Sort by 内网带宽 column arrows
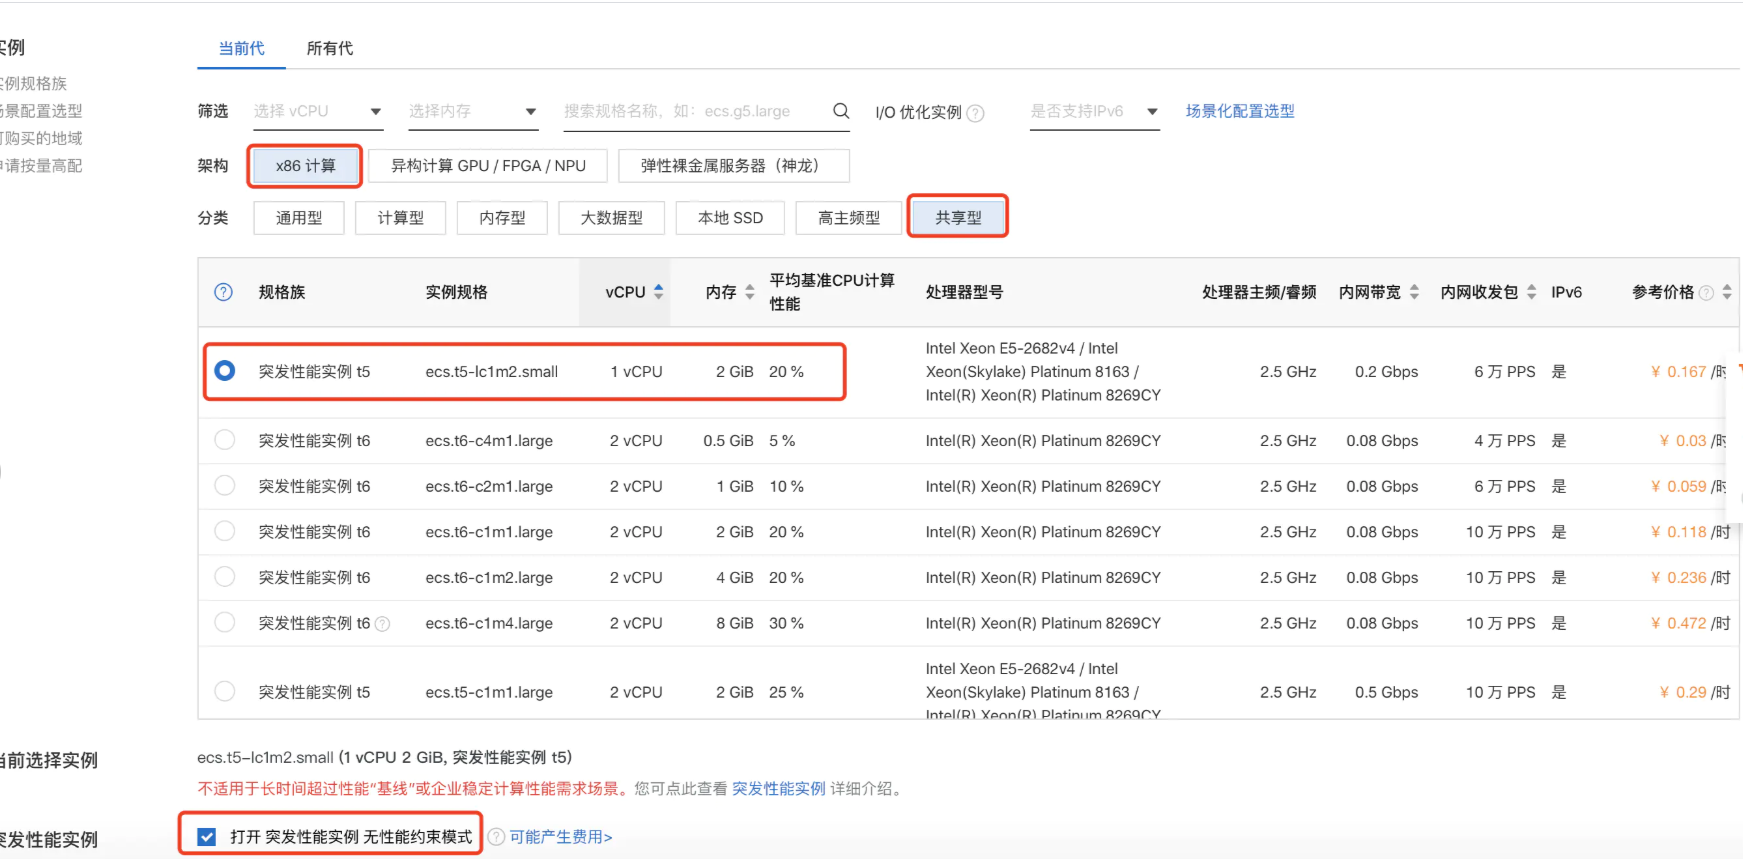 click(x=1414, y=292)
